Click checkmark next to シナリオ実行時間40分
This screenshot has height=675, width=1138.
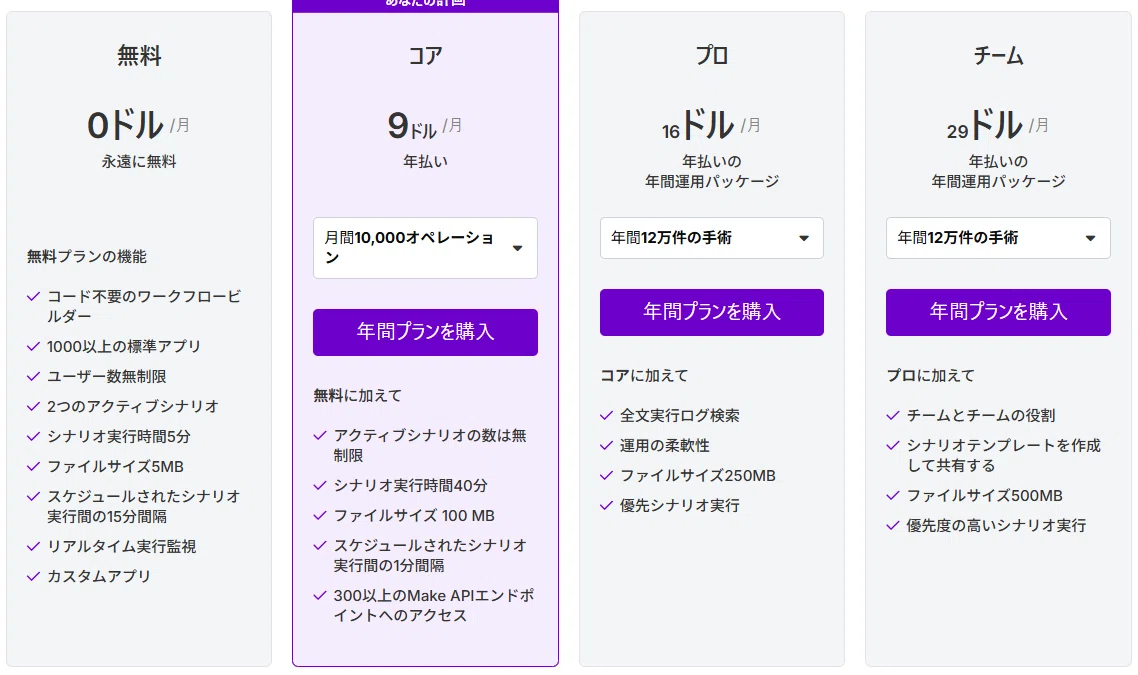point(319,485)
